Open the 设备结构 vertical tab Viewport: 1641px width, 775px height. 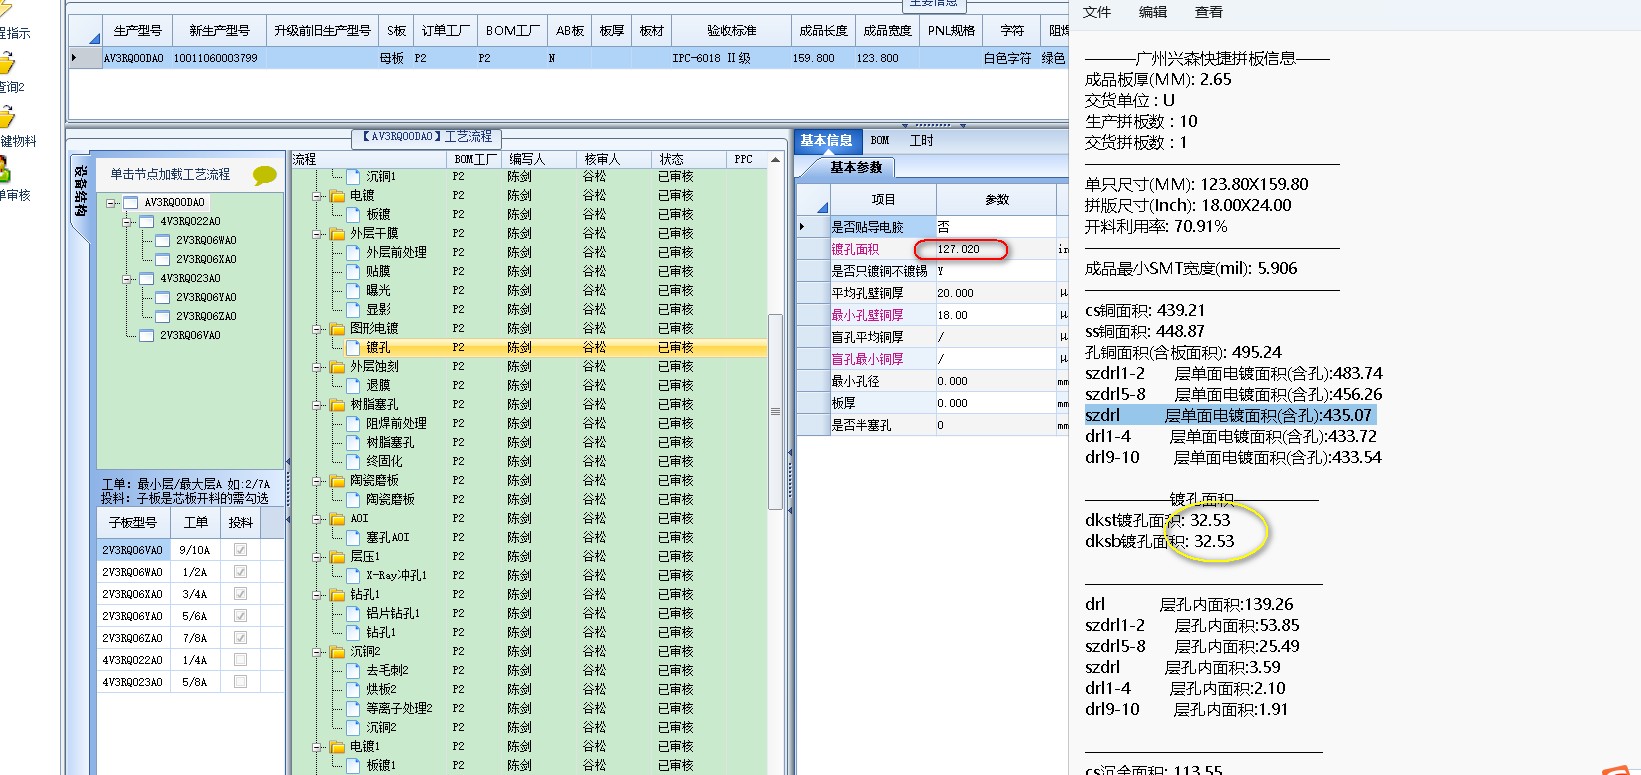pyautogui.click(x=80, y=191)
